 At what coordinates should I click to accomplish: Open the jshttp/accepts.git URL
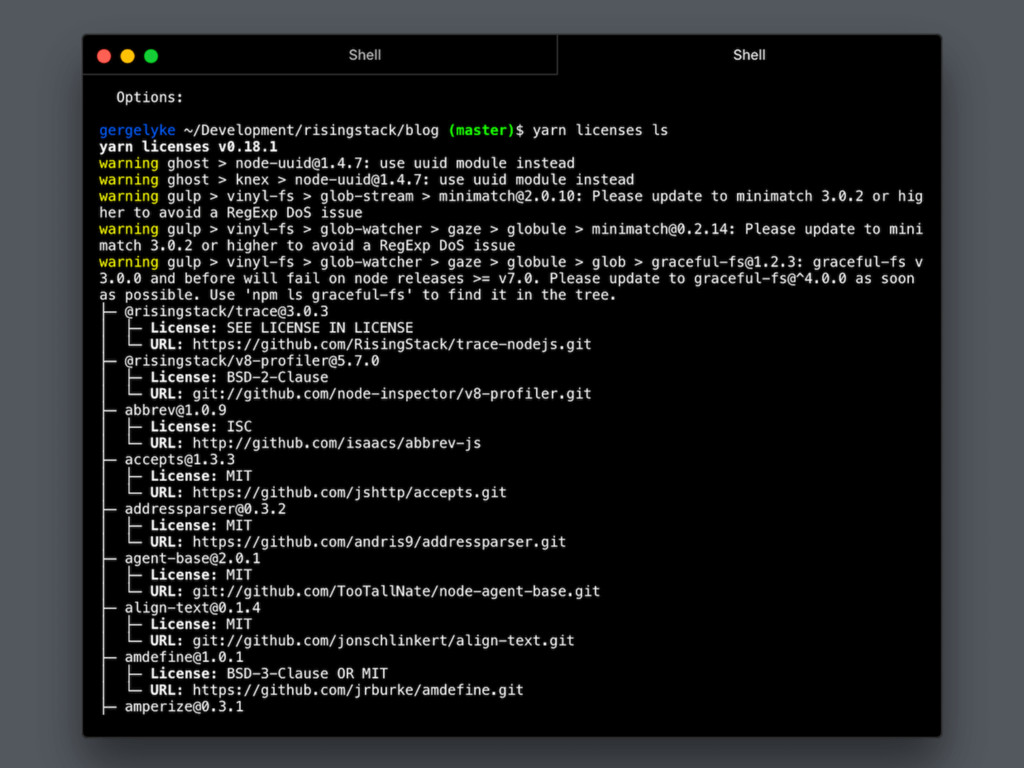click(349, 492)
